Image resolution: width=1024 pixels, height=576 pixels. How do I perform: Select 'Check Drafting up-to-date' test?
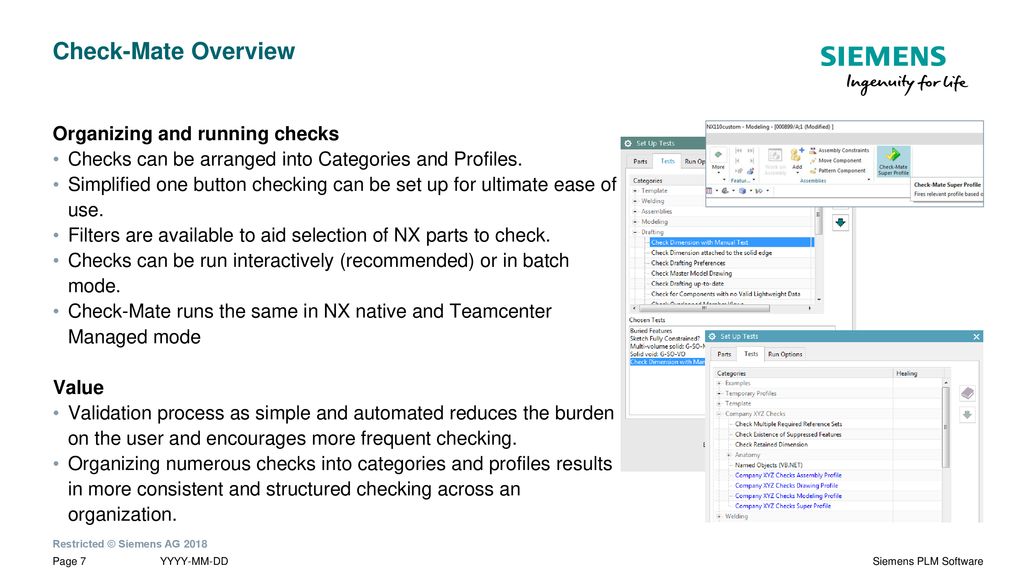tap(687, 284)
